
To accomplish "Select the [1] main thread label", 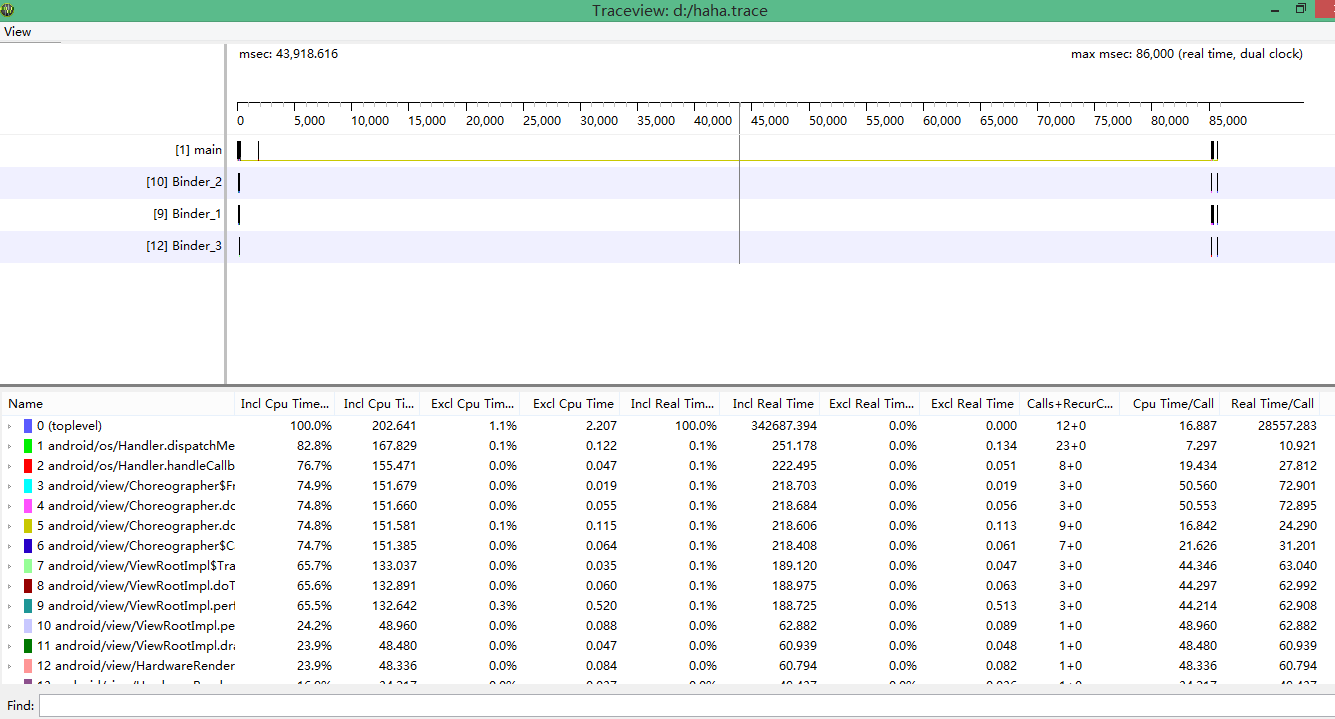I will (x=198, y=150).
